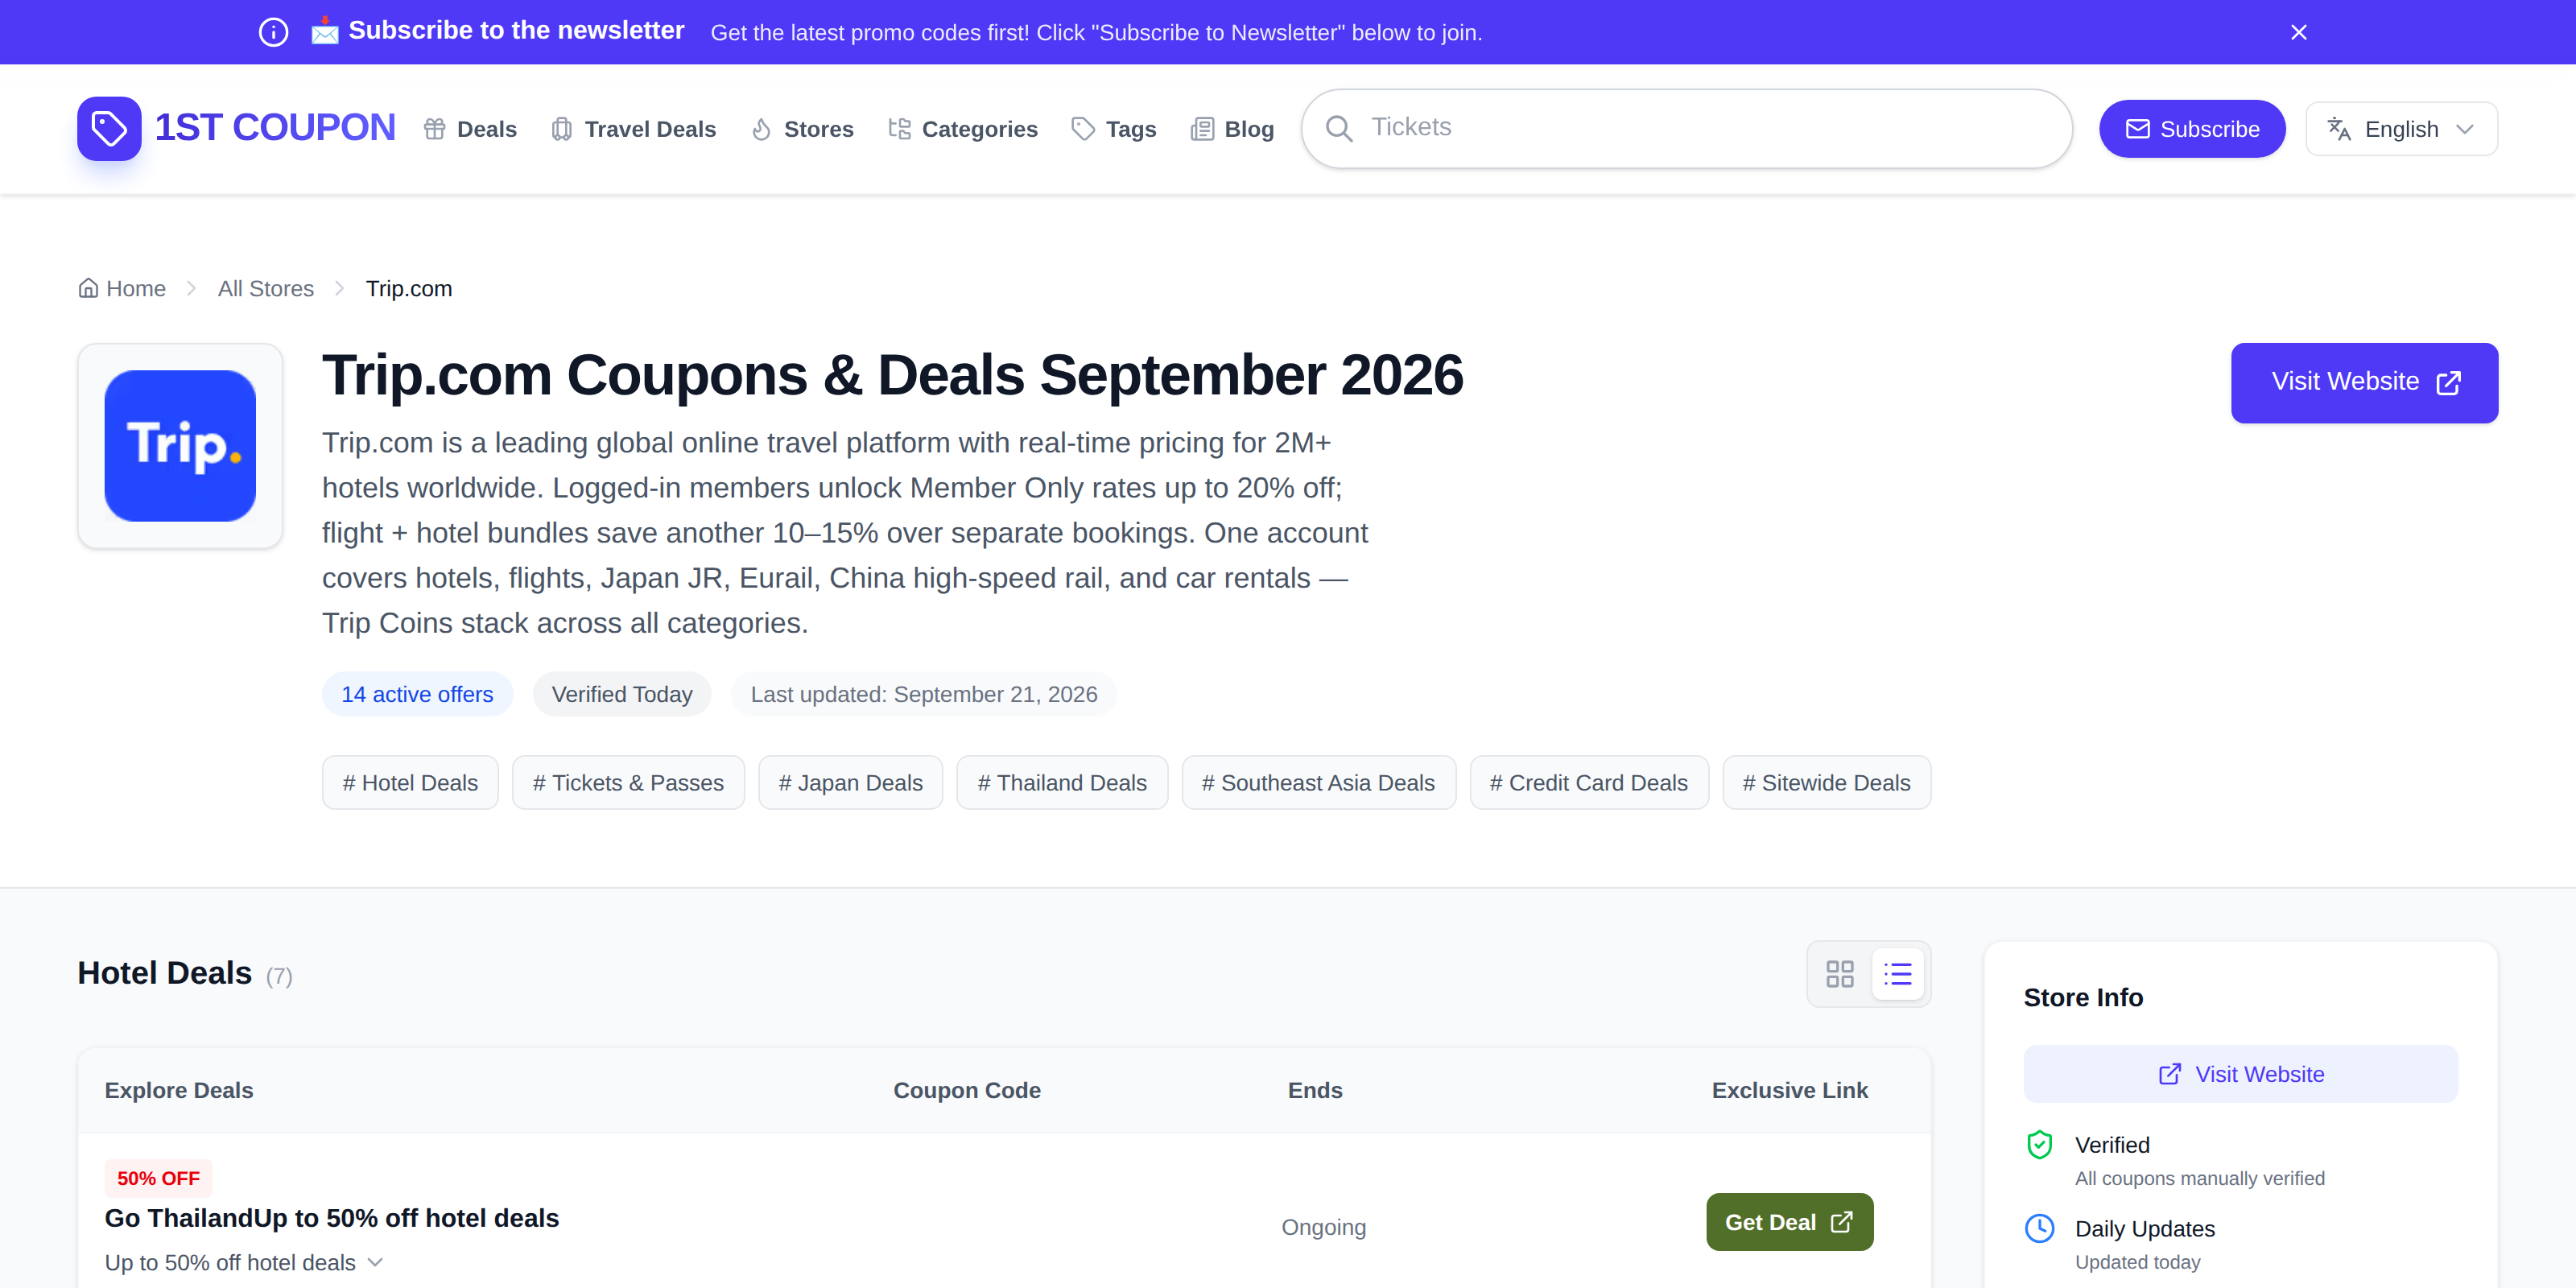
Task: Select the # Tickets & Passes tag
Action: click(628, 782)
